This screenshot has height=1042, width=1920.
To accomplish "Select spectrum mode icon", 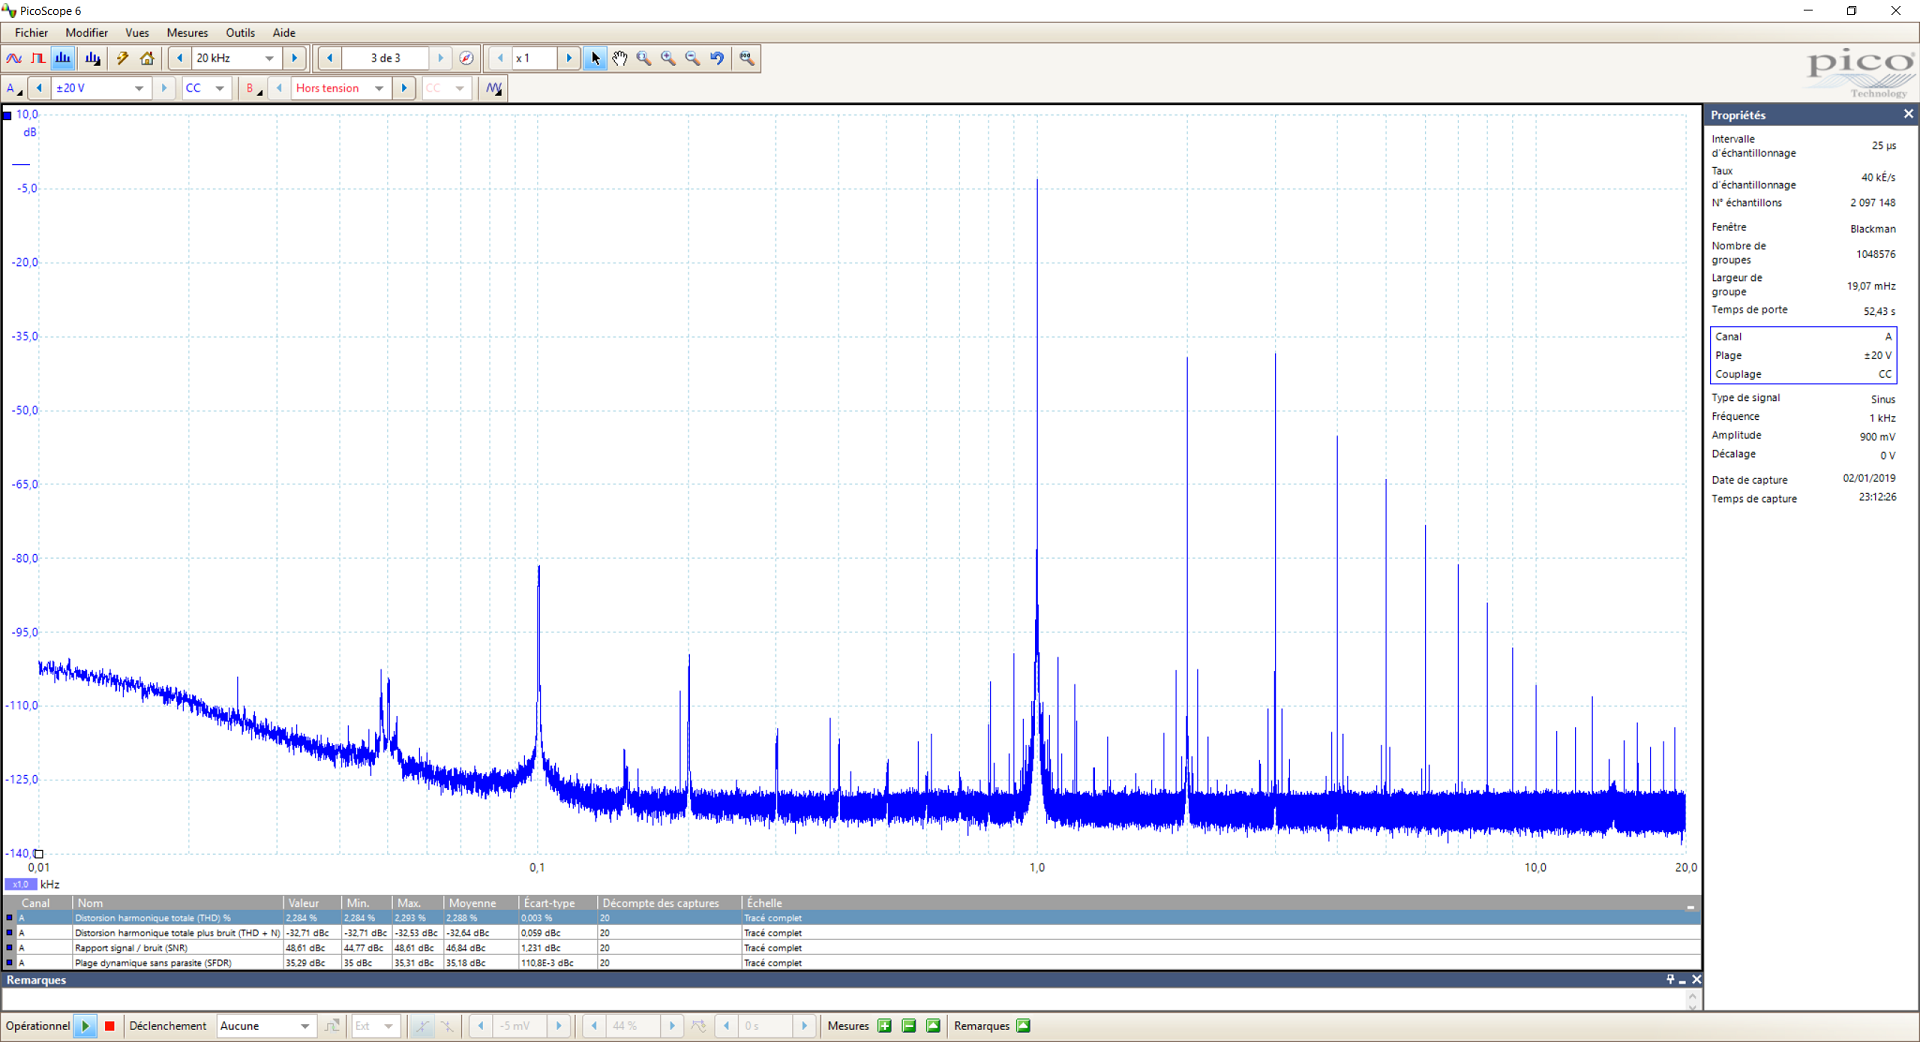I will (x=63, y=58).
